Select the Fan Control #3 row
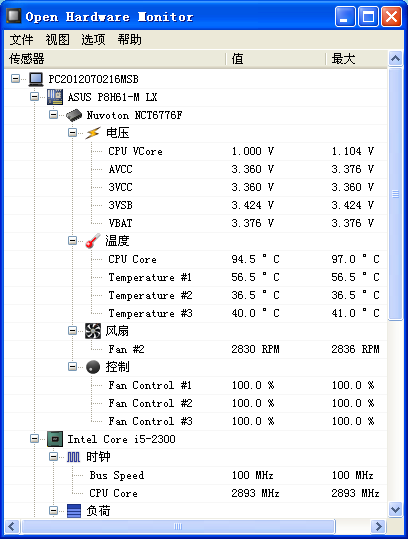 tap(196, 421)
